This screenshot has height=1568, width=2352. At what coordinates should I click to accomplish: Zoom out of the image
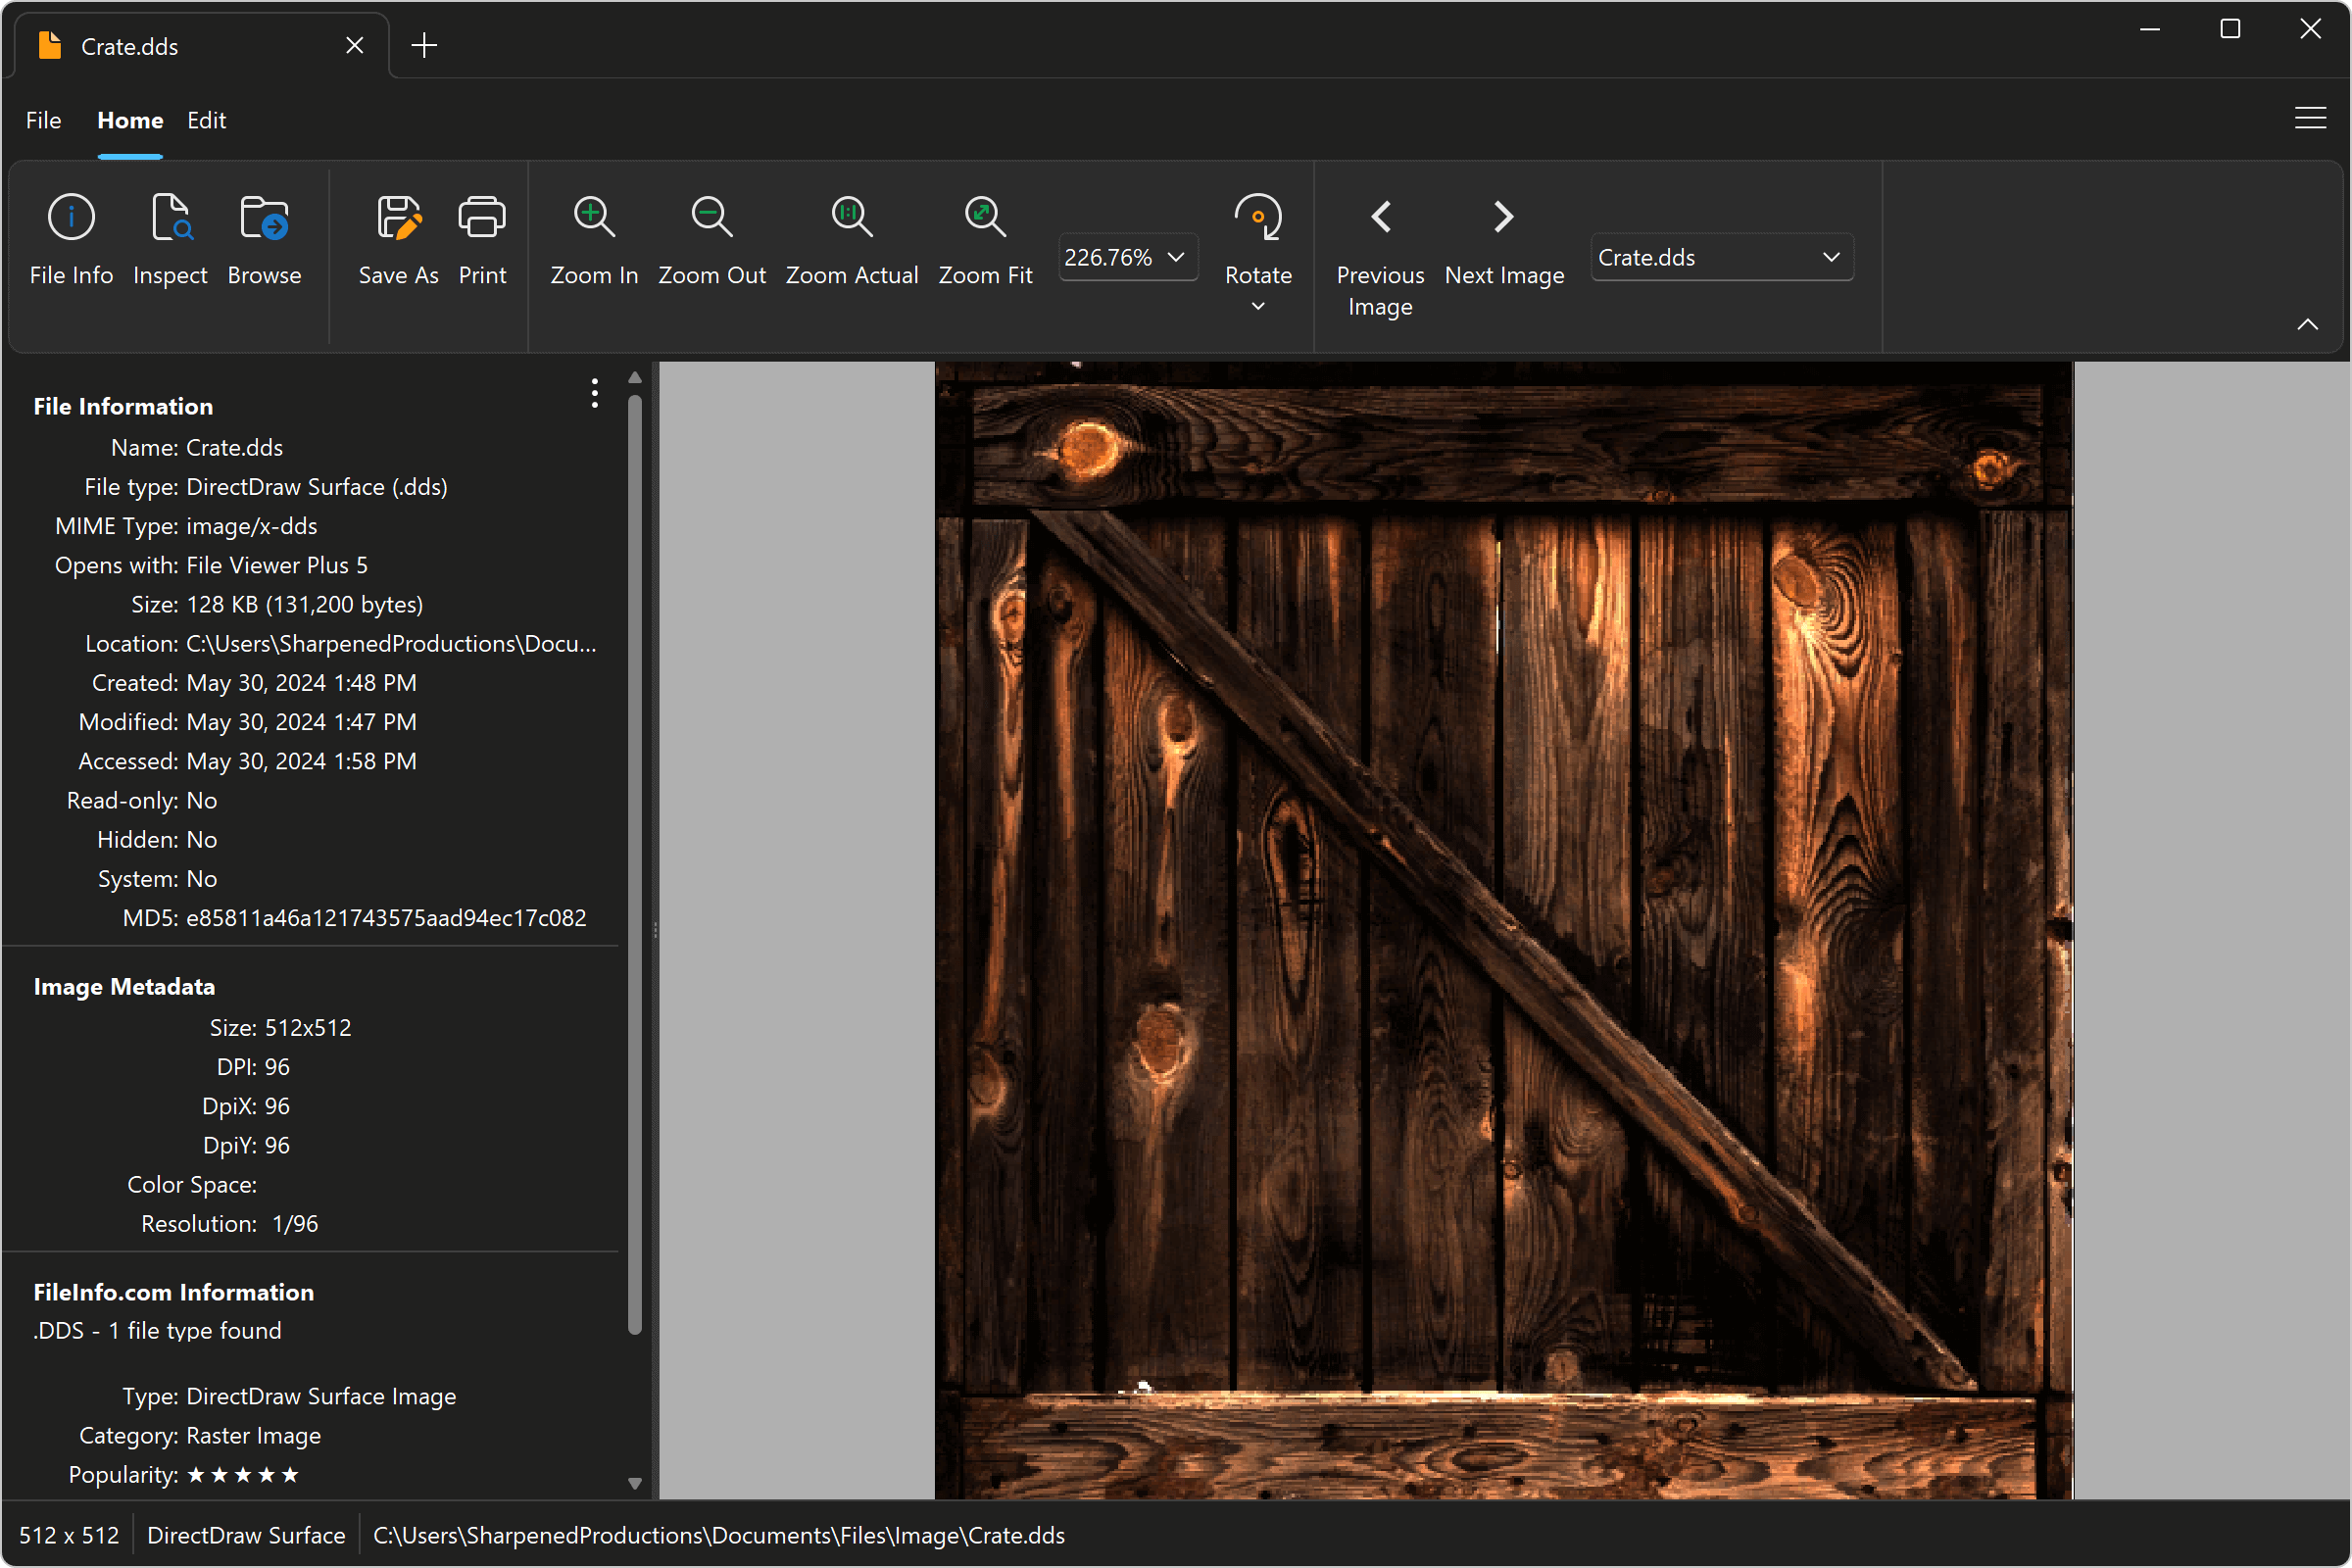(711, 240)
